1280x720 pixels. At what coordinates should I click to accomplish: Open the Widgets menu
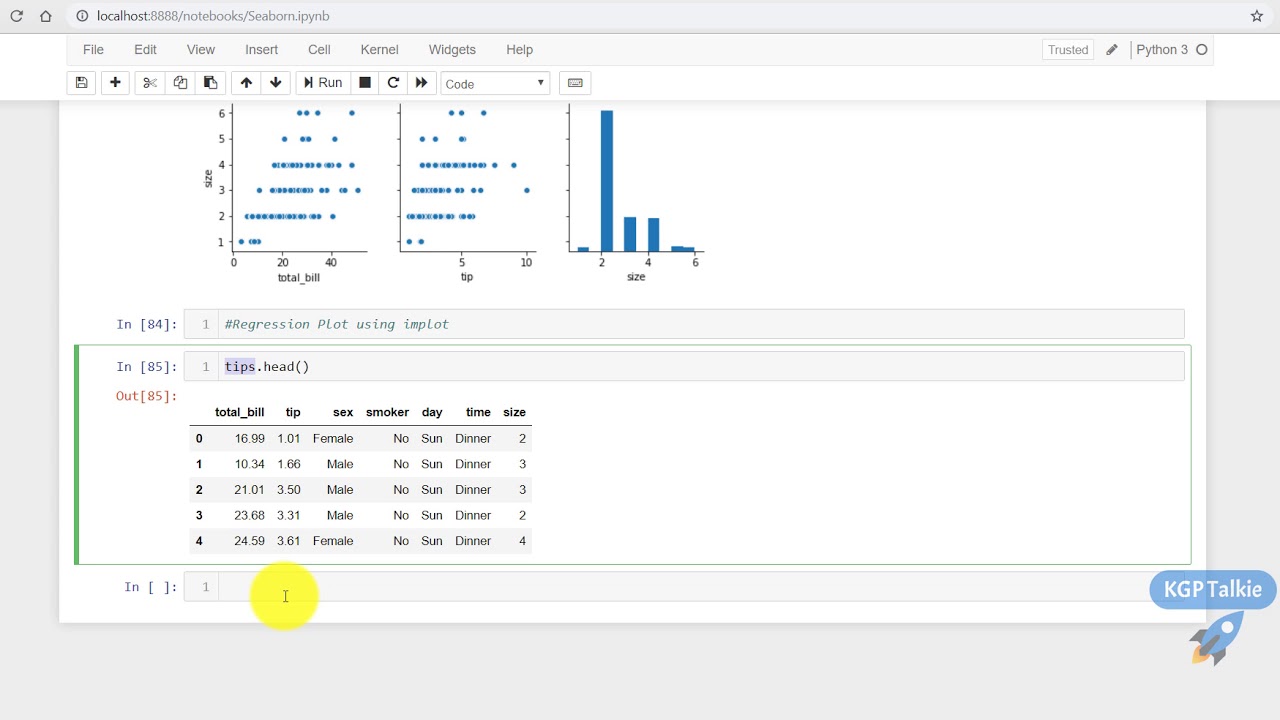452,49
